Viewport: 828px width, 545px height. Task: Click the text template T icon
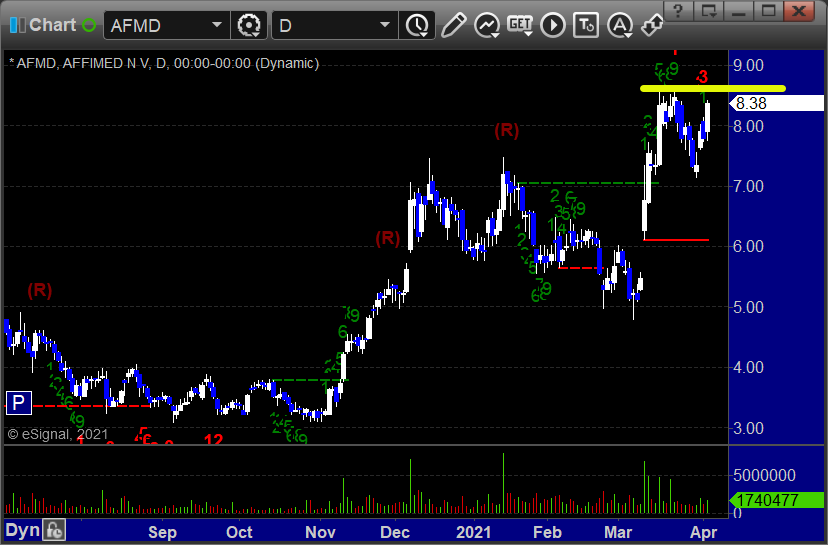click(586, 25)
